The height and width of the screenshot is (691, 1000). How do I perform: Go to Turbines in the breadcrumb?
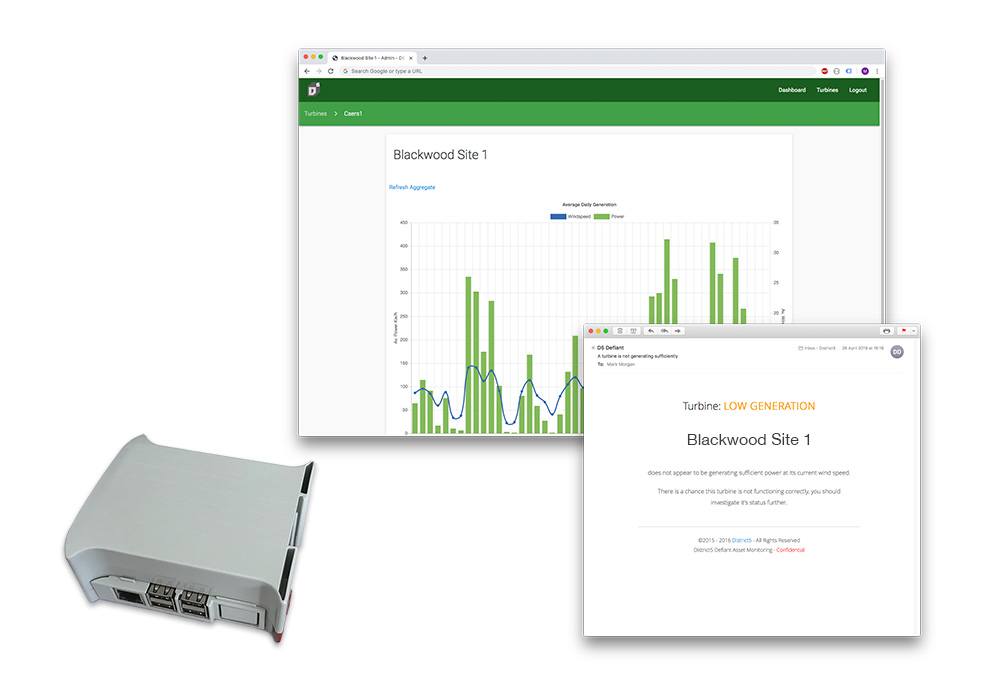(x=316, y=114)
